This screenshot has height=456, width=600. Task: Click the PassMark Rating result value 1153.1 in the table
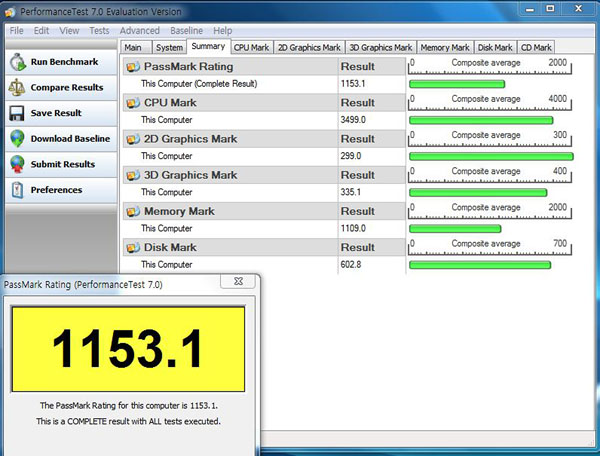point(353,84)
